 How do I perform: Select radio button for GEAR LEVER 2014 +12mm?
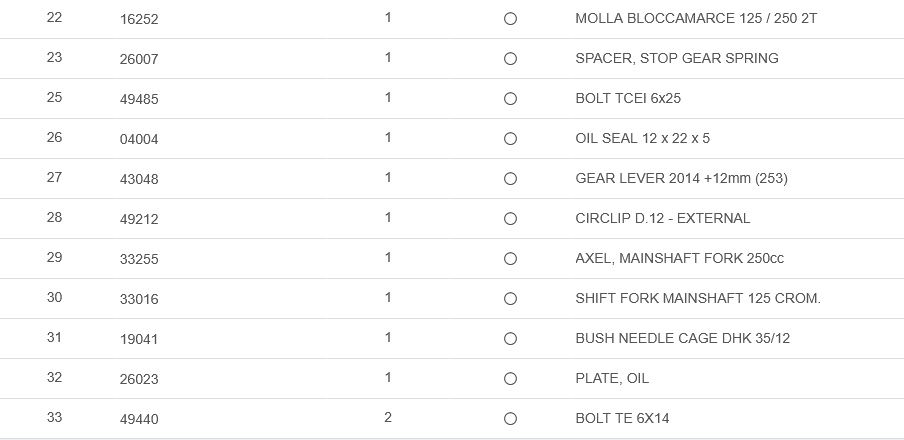[510, 179]
